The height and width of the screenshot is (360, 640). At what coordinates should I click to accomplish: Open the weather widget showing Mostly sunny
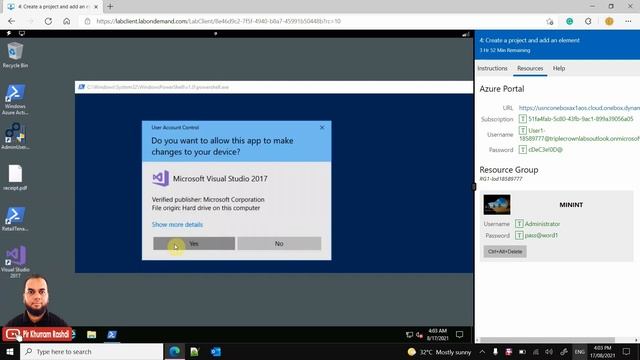click(x=439, y=352)
